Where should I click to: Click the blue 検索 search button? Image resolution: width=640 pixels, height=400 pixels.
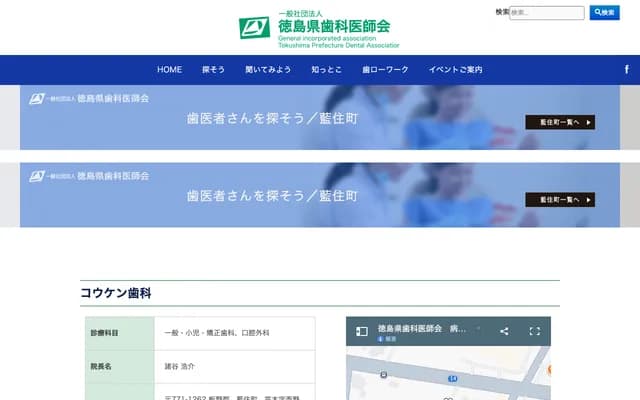point(604,13)
